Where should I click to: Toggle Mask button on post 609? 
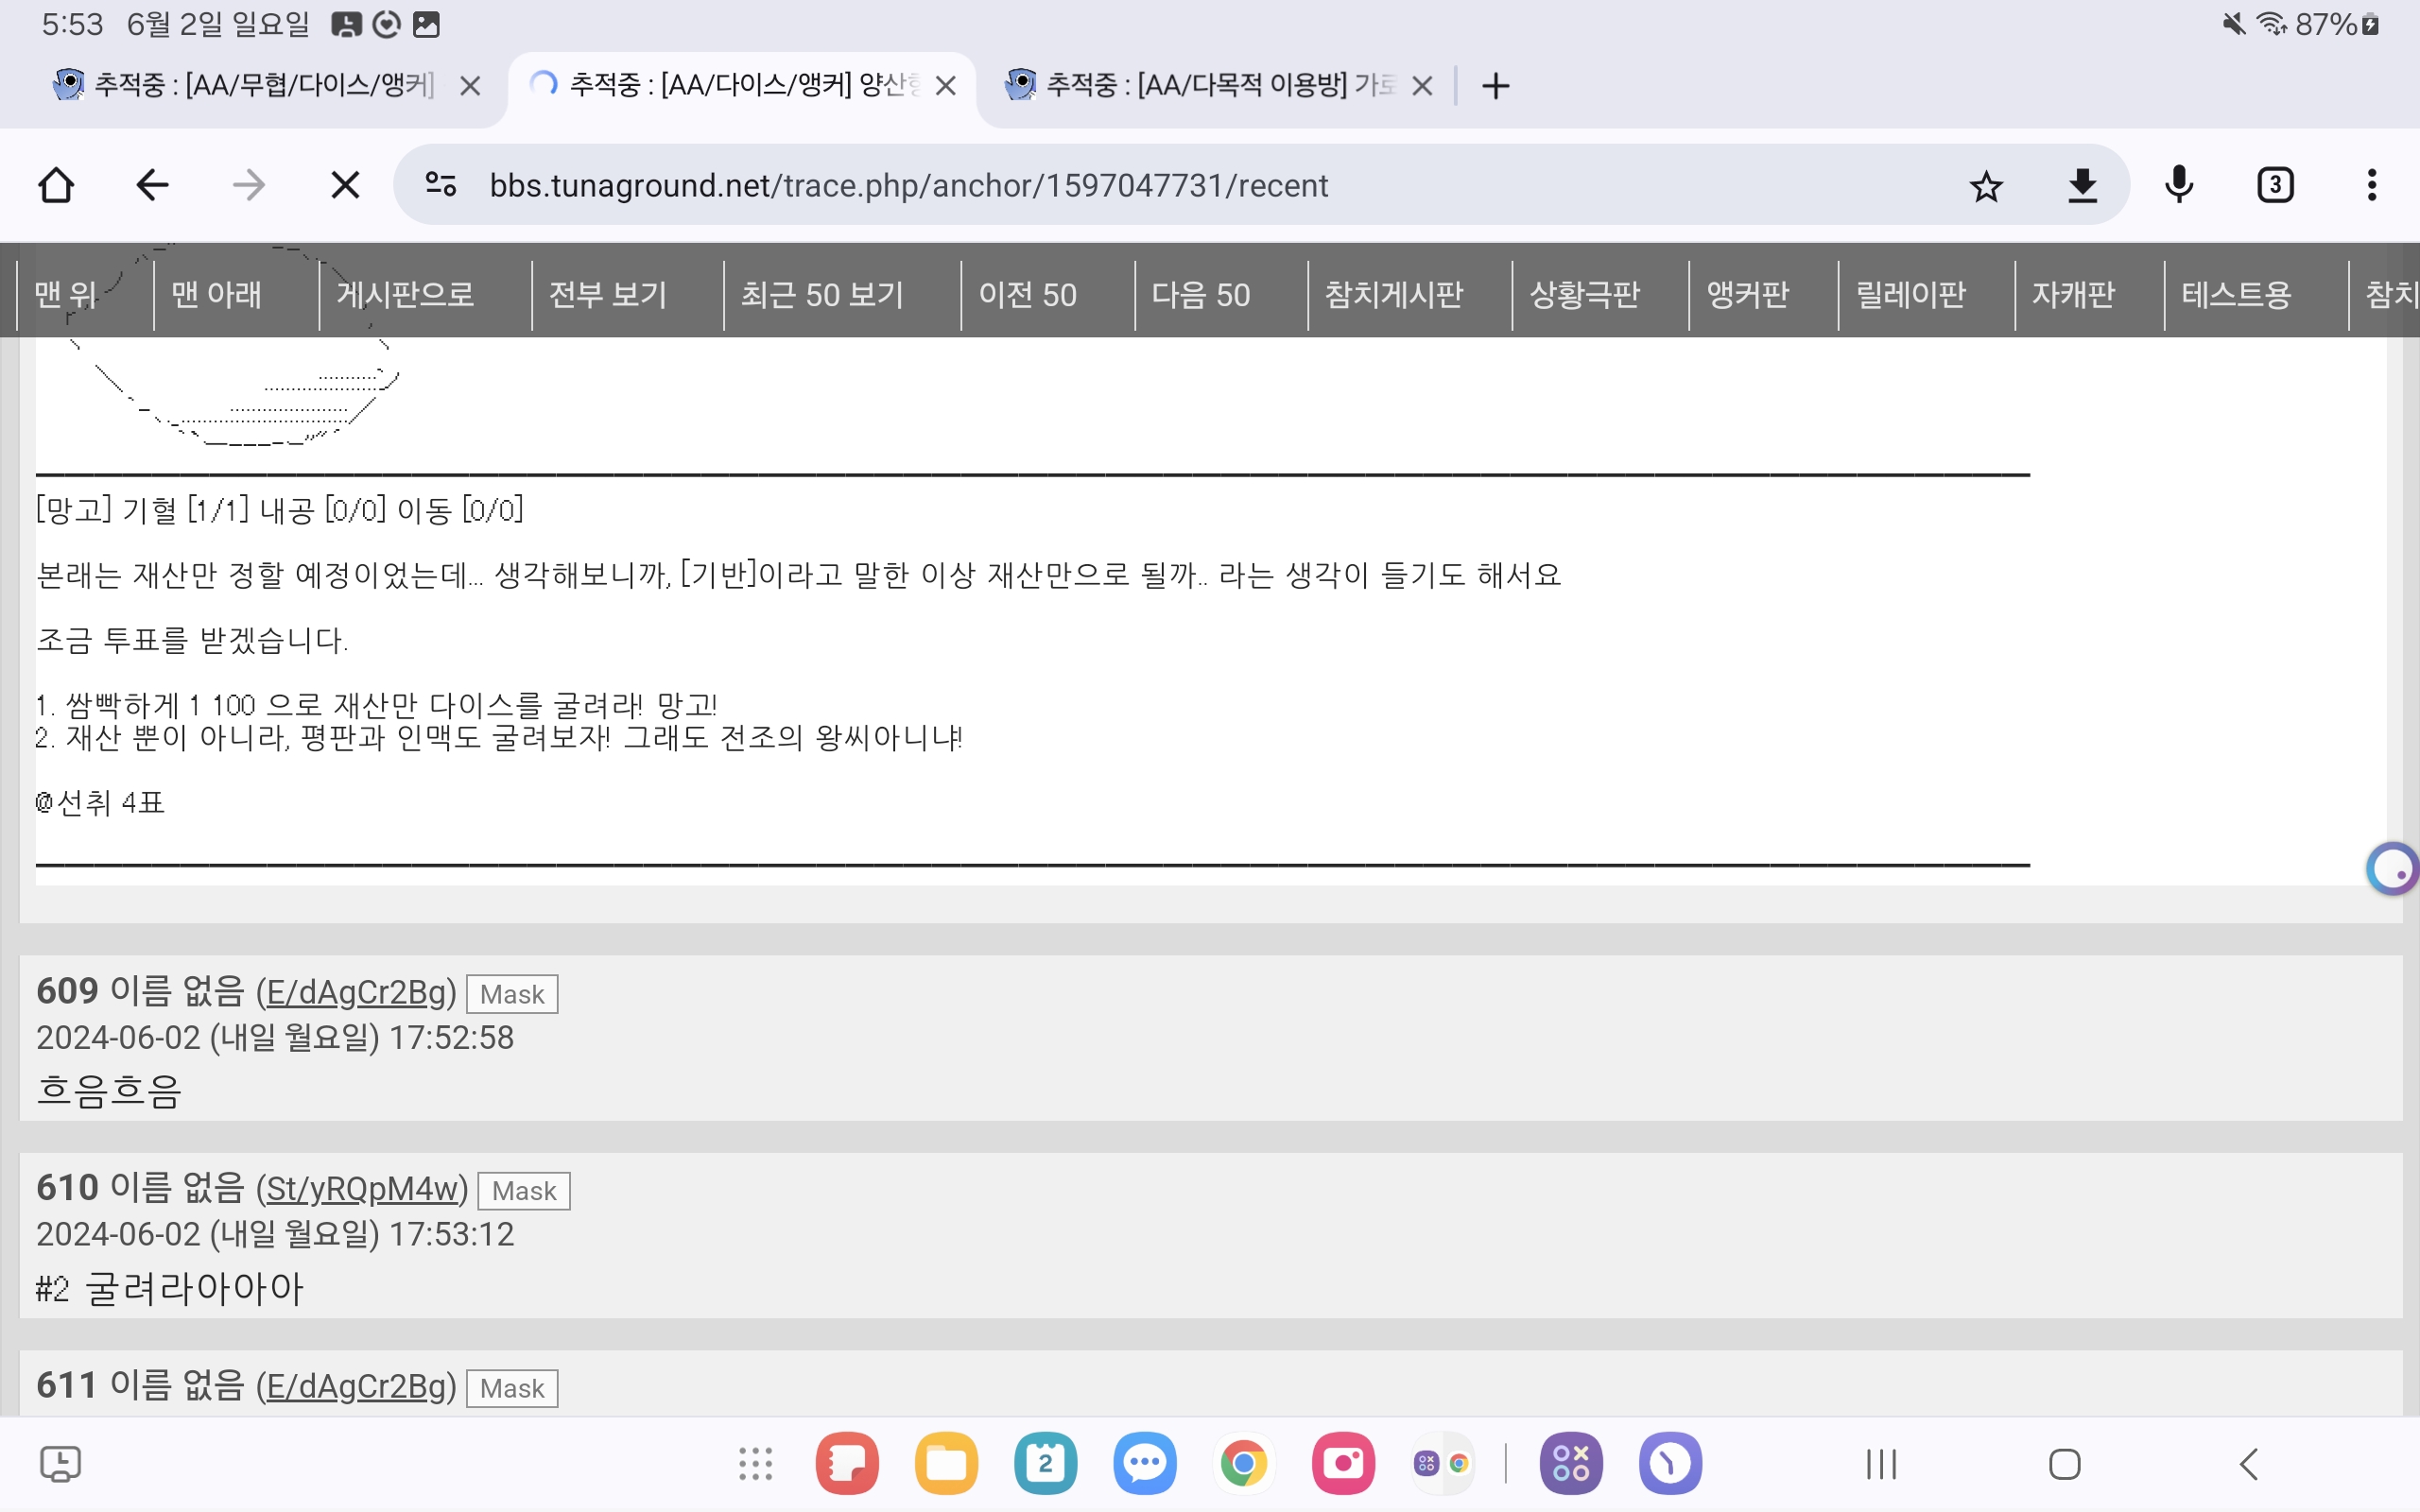[x=512, y=994]
